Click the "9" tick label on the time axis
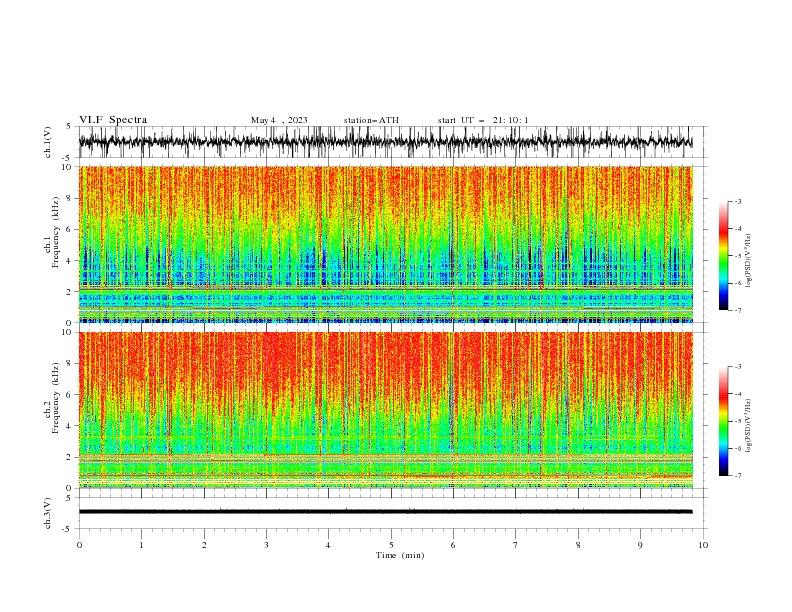The image size is (792, 612). pyautogui.click(x=640, y=545)
